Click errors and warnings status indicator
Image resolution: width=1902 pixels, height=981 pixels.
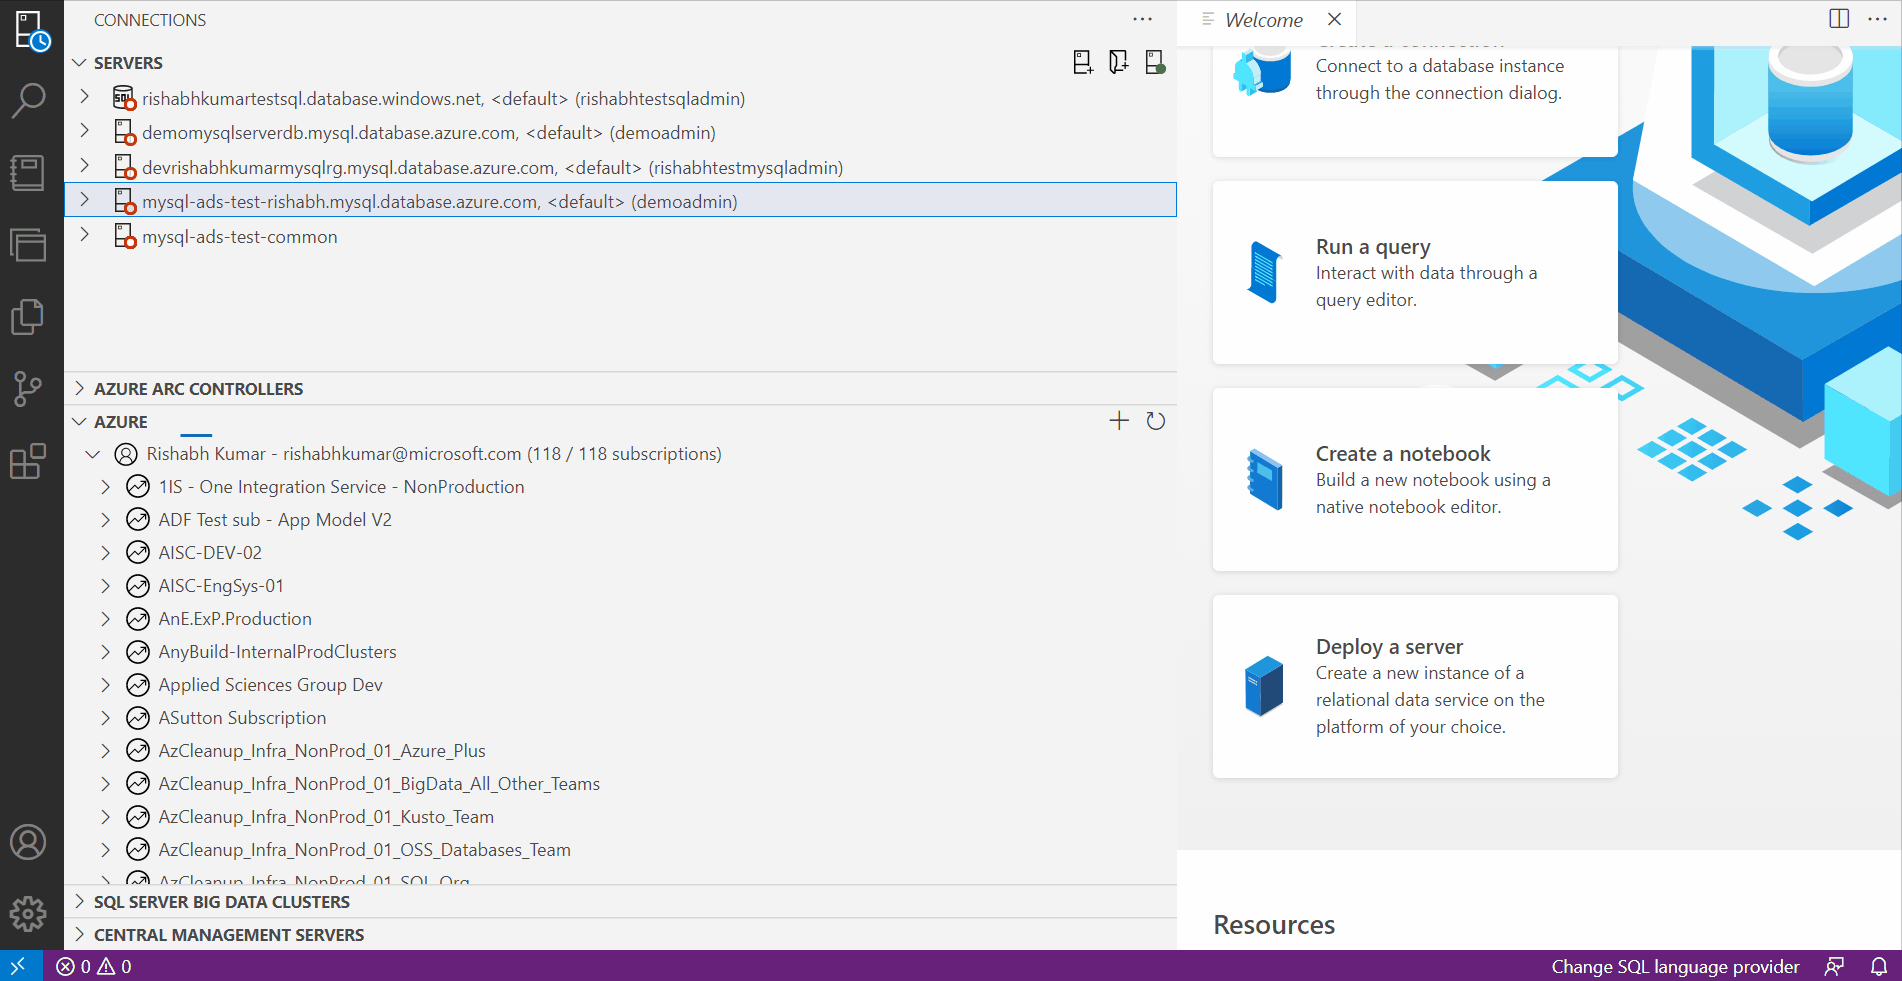click(x=94, y=966)
